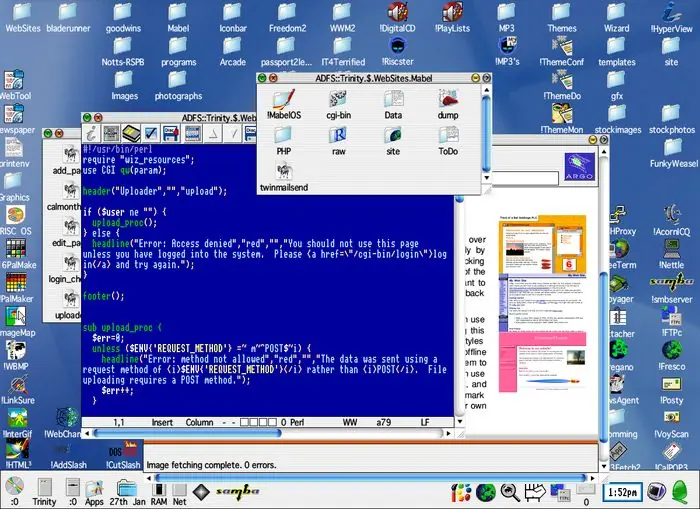Screen dimensions: 700x509
Task: Click the Trinity hard drive on icon bar
Action: point(44,491)
